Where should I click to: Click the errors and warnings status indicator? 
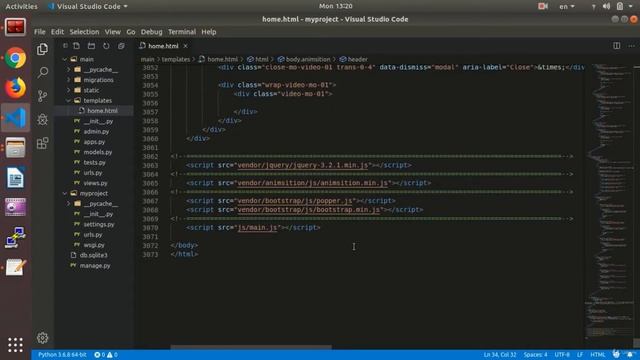tap(106, 355)
